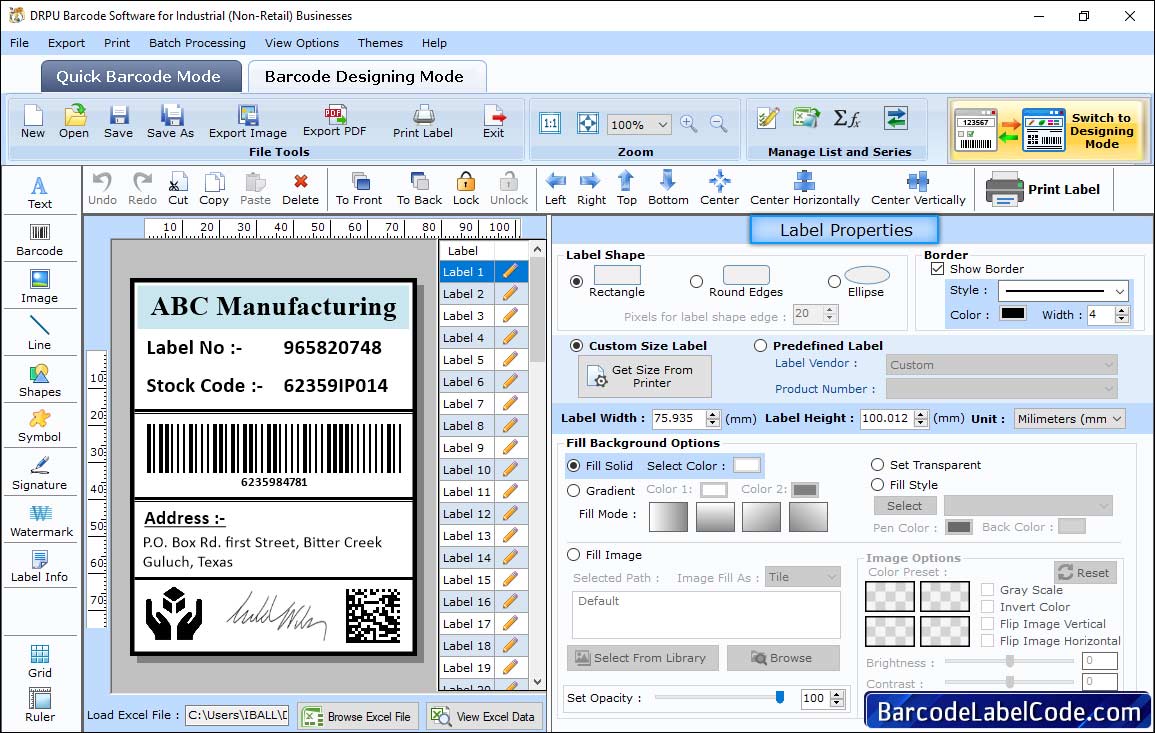The width and height of the screenshot is (1155, 733).
Task: Click Fill Solid Select Color swatch
Action: [x=746, y=466]
